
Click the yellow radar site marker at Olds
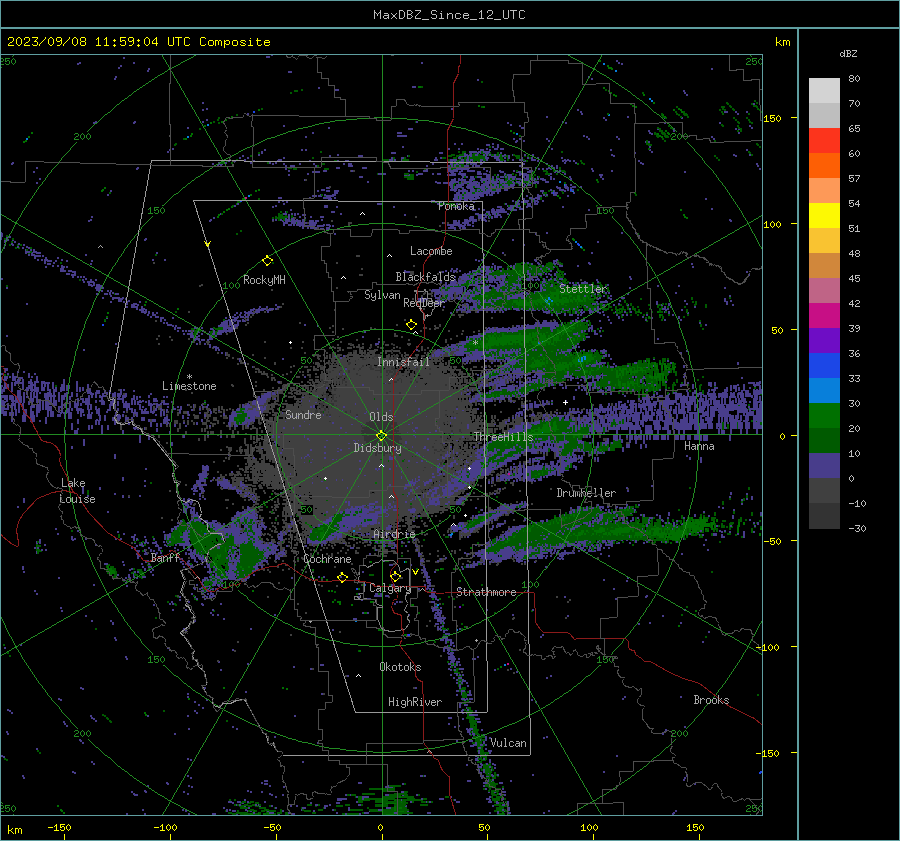point(382,435)
